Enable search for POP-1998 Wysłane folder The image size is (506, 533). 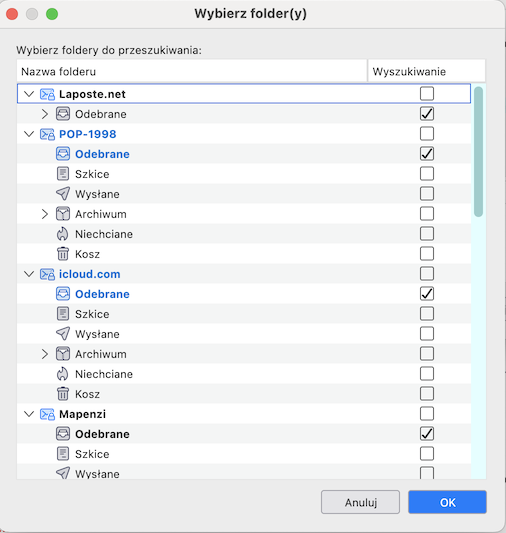(x=427, y=194)
